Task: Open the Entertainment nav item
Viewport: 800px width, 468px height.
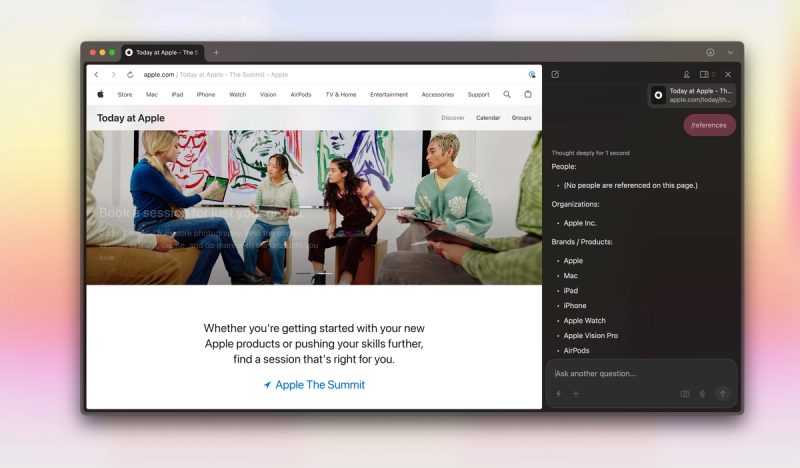Action: (x=389, y=94)
